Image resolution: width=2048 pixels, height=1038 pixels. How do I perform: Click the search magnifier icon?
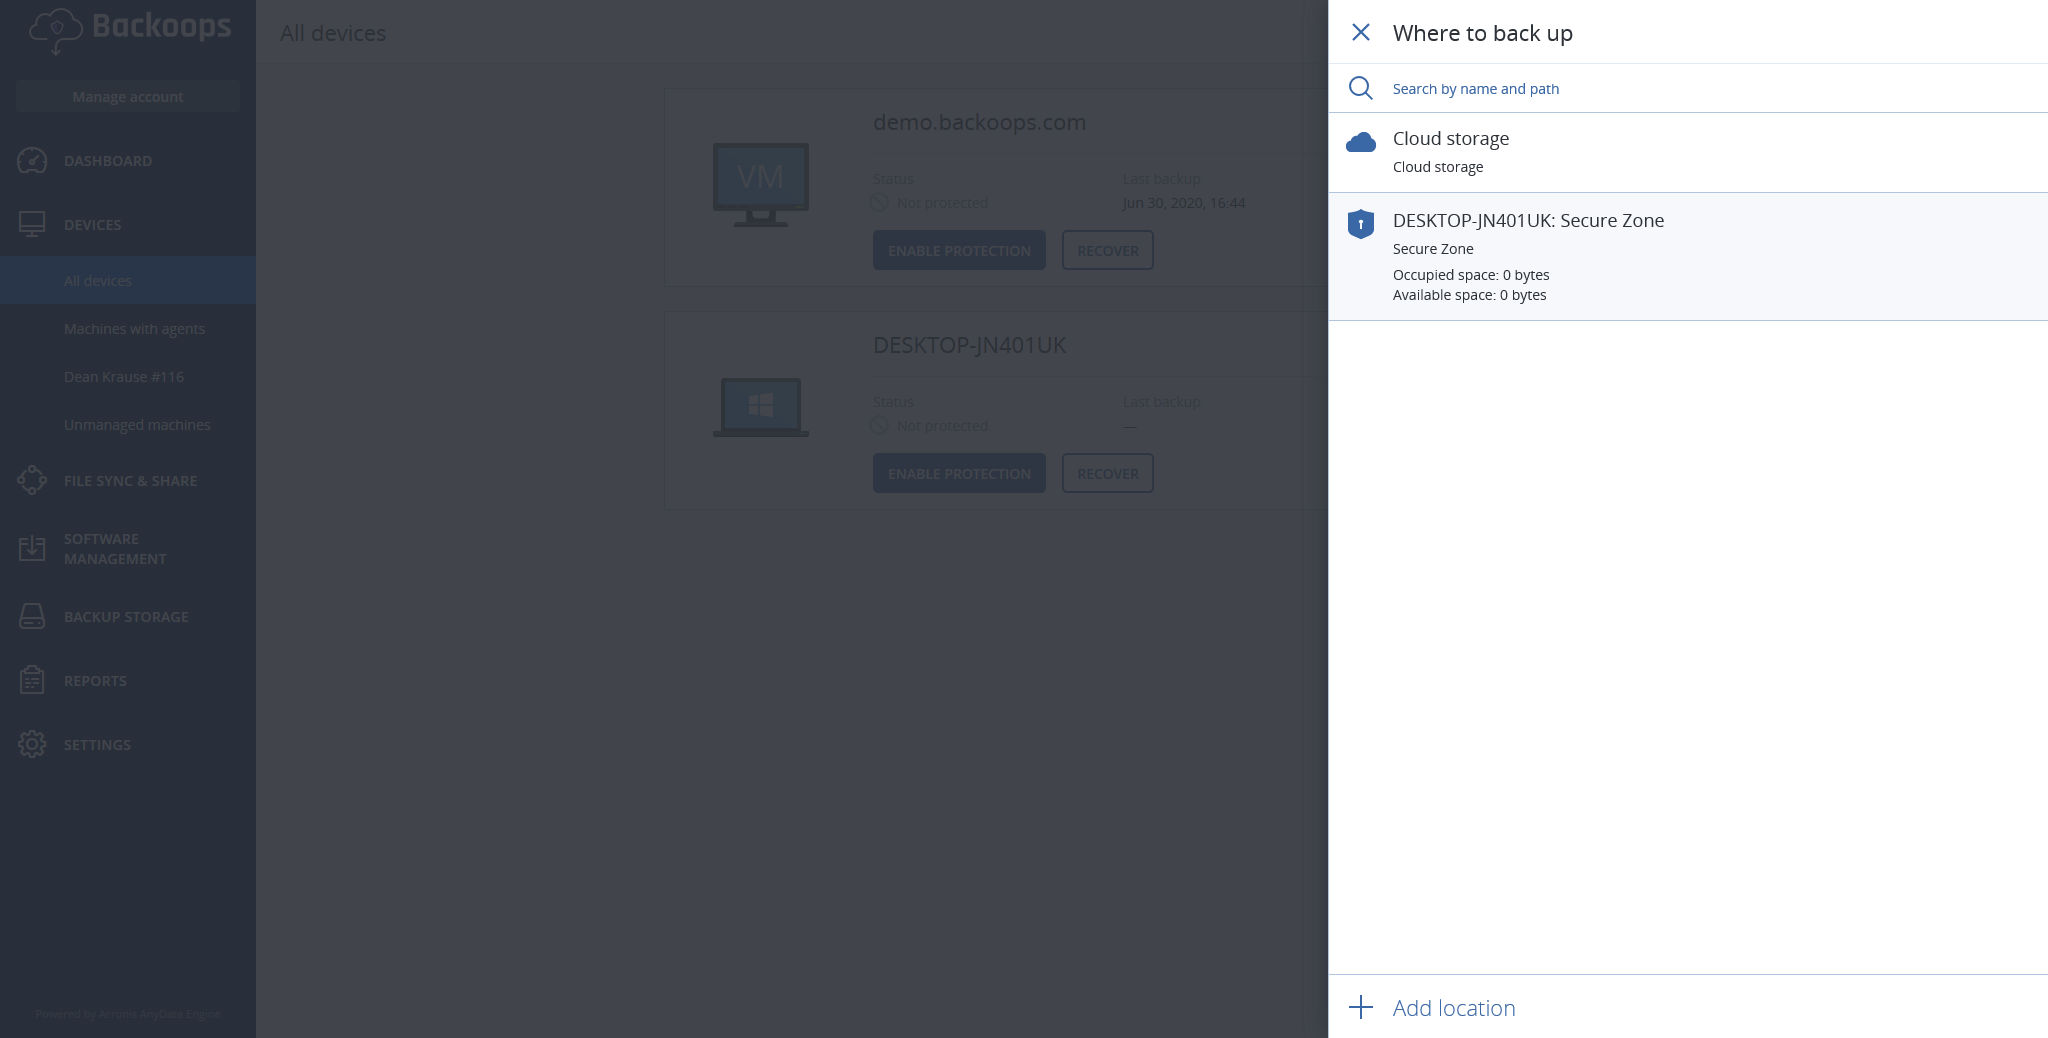[x=1360, y=88]
